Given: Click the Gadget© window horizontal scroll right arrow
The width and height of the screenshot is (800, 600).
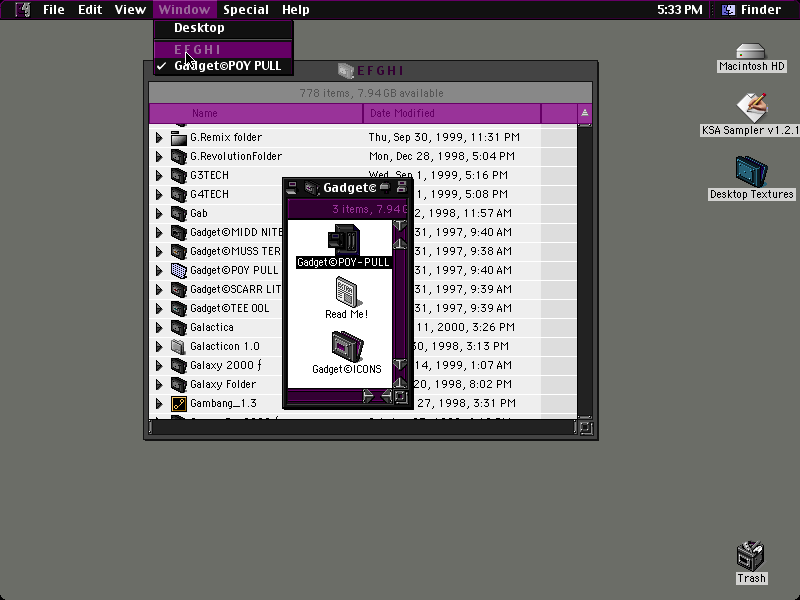Looking at the screenshot, I should (367, 396).
